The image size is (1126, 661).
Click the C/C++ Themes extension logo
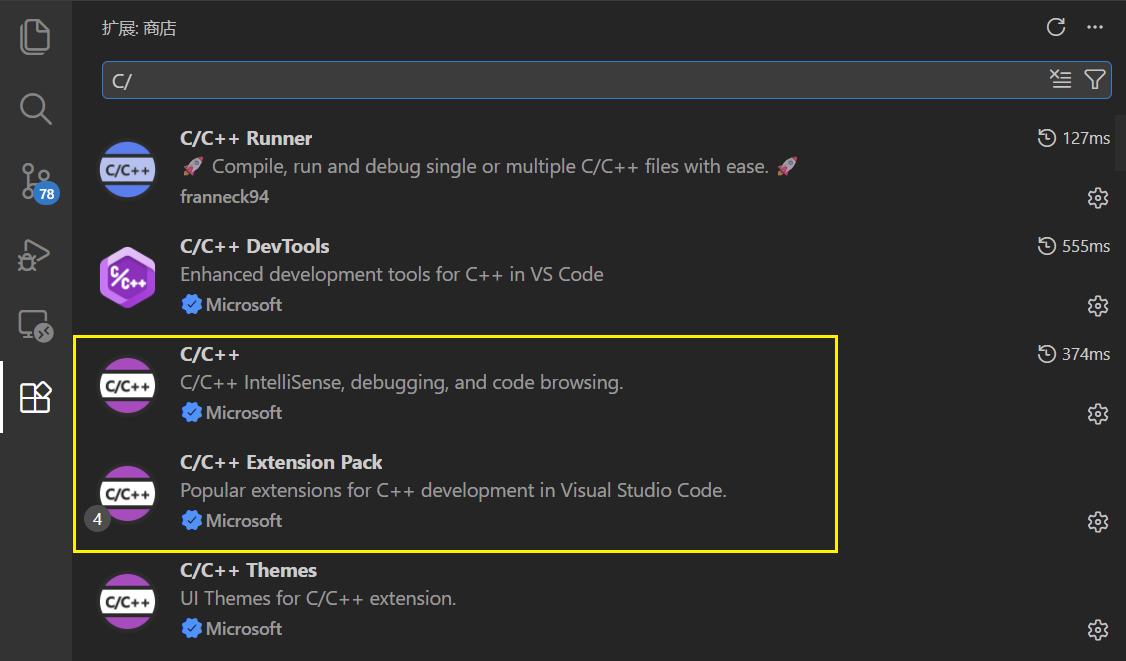127,601
